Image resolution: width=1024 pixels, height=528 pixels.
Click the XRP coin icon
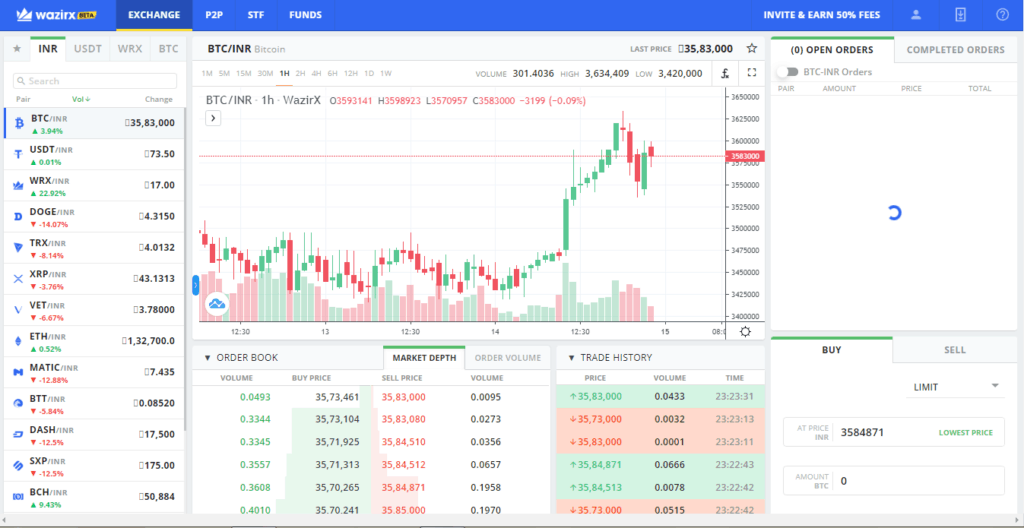(x=18, y=279)
